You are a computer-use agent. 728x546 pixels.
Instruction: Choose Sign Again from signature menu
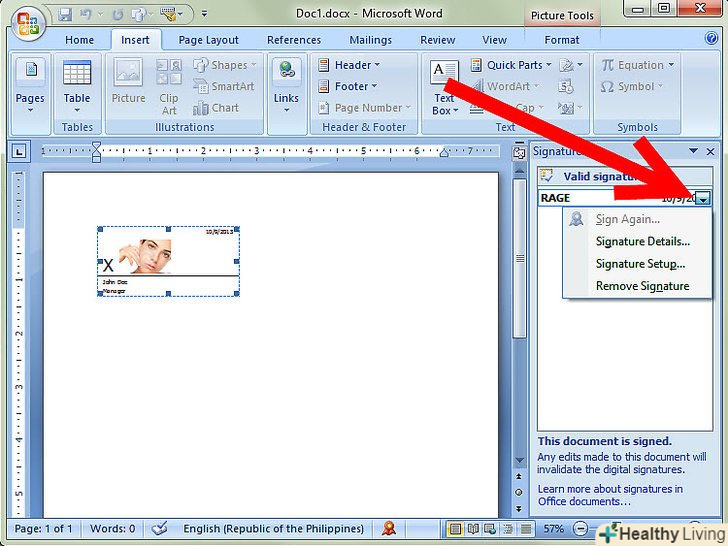[x=637, y=219]
